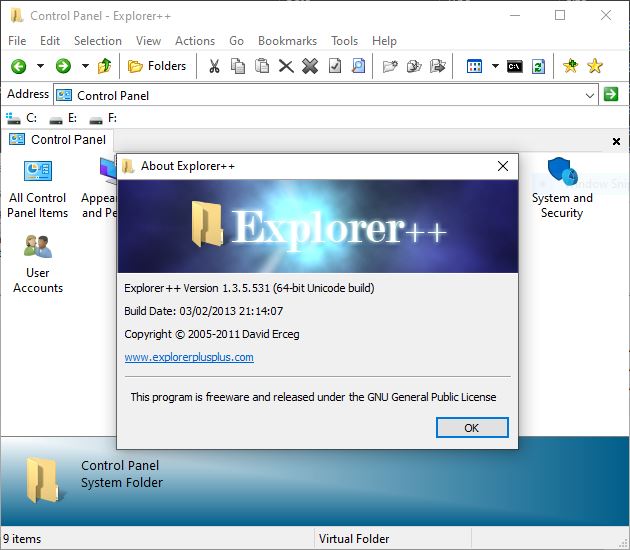
Task: Open the Go menu
Action: pos(236,41)
